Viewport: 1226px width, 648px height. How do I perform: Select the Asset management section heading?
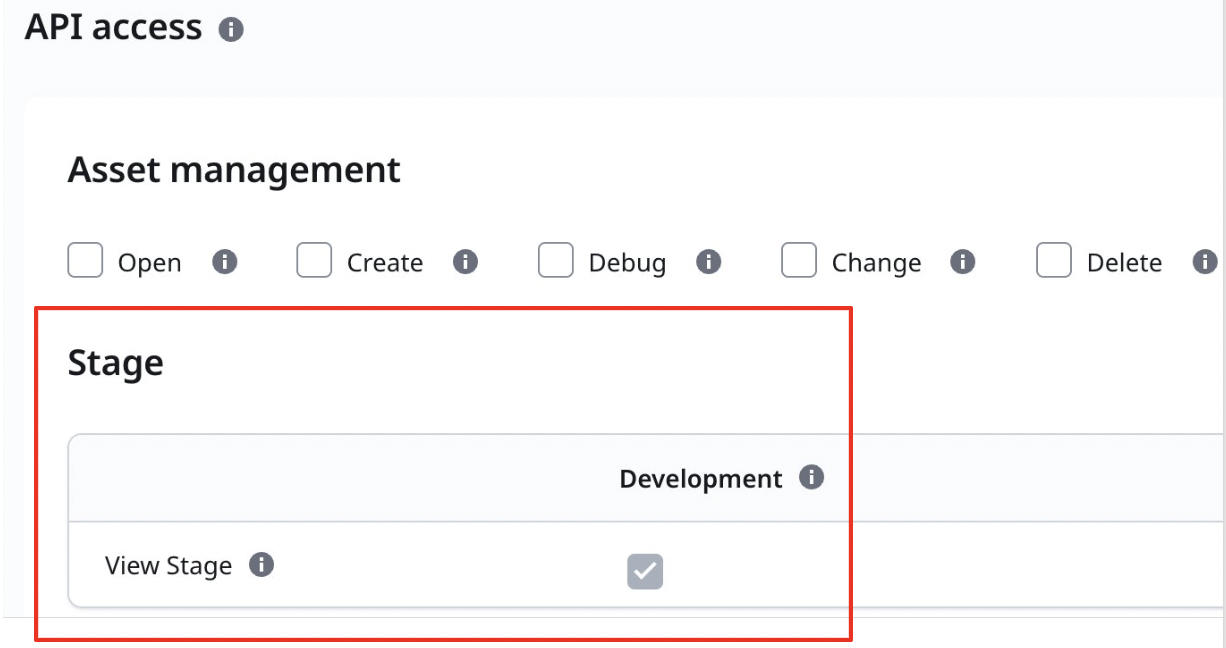click(x=233, y=169)
